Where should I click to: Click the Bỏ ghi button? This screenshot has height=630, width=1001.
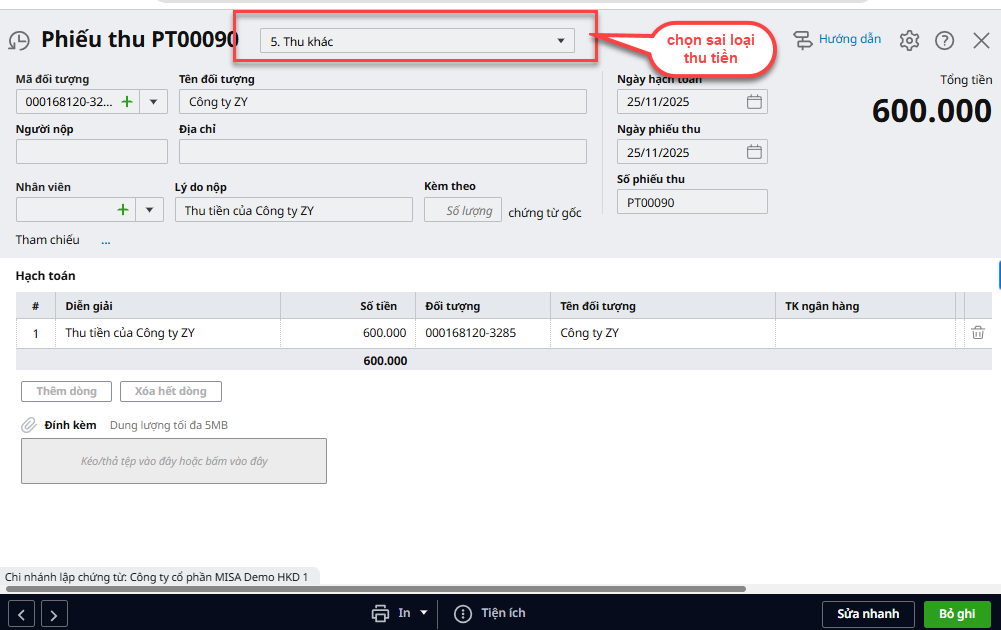957,614
